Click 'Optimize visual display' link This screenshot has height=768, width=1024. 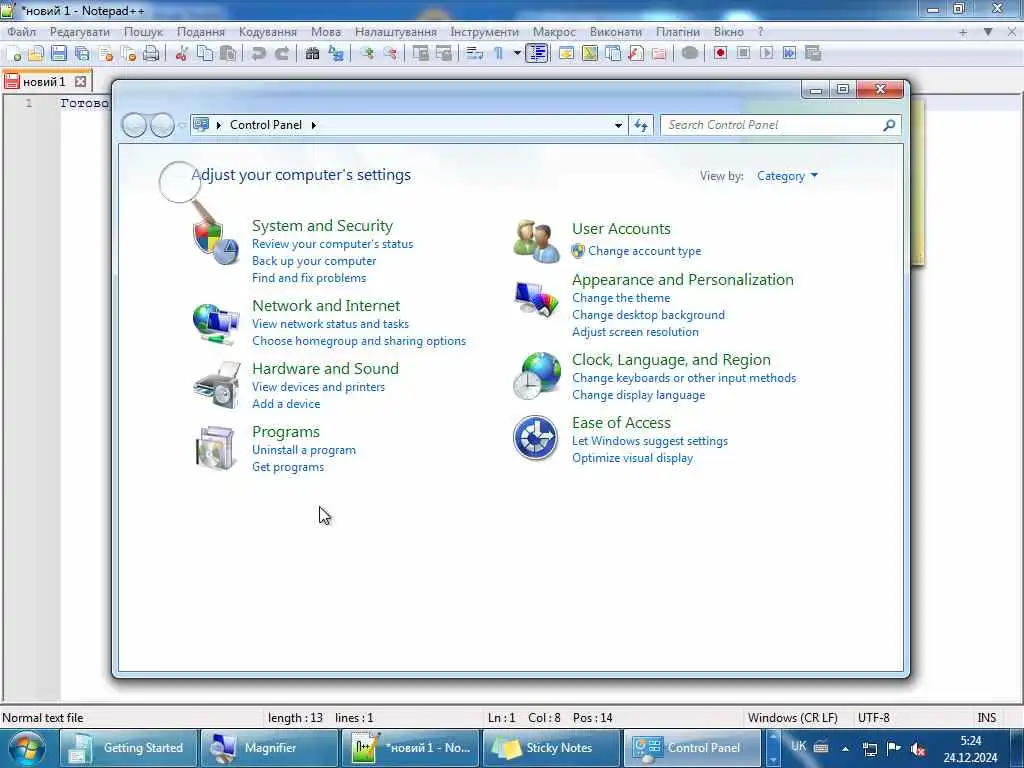[633, 458]
